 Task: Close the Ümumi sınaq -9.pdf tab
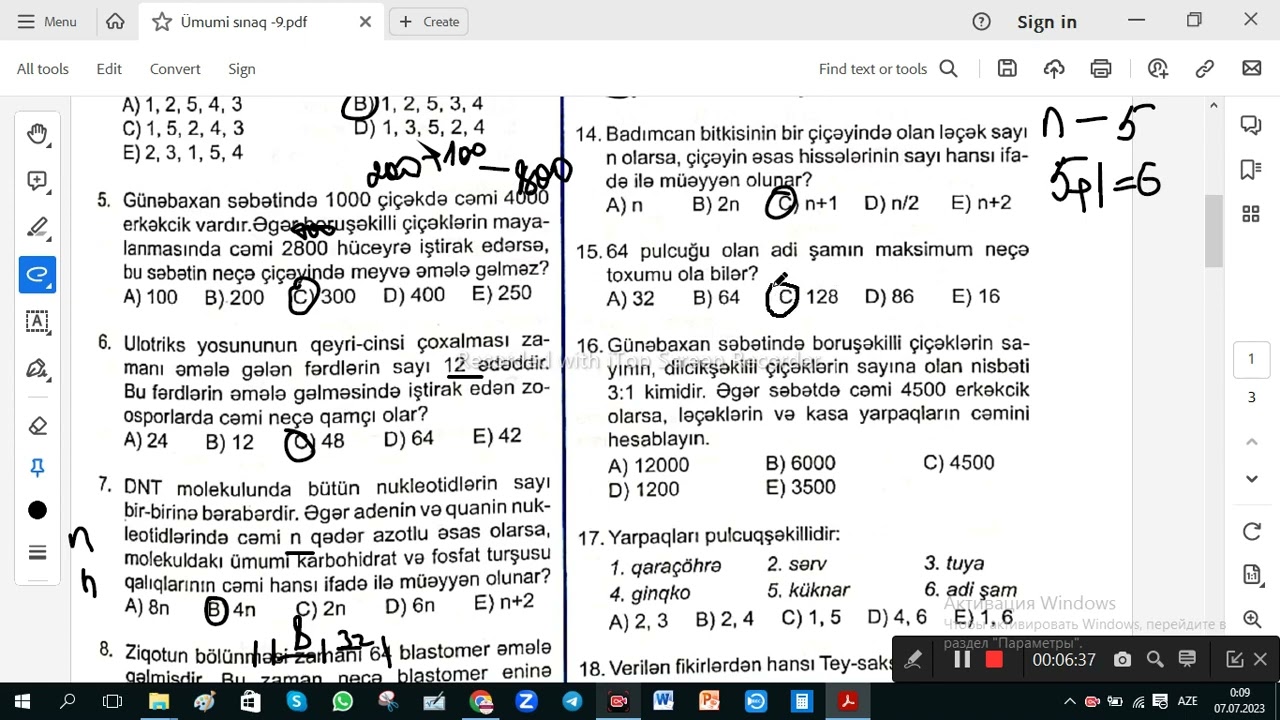(365, 22)
